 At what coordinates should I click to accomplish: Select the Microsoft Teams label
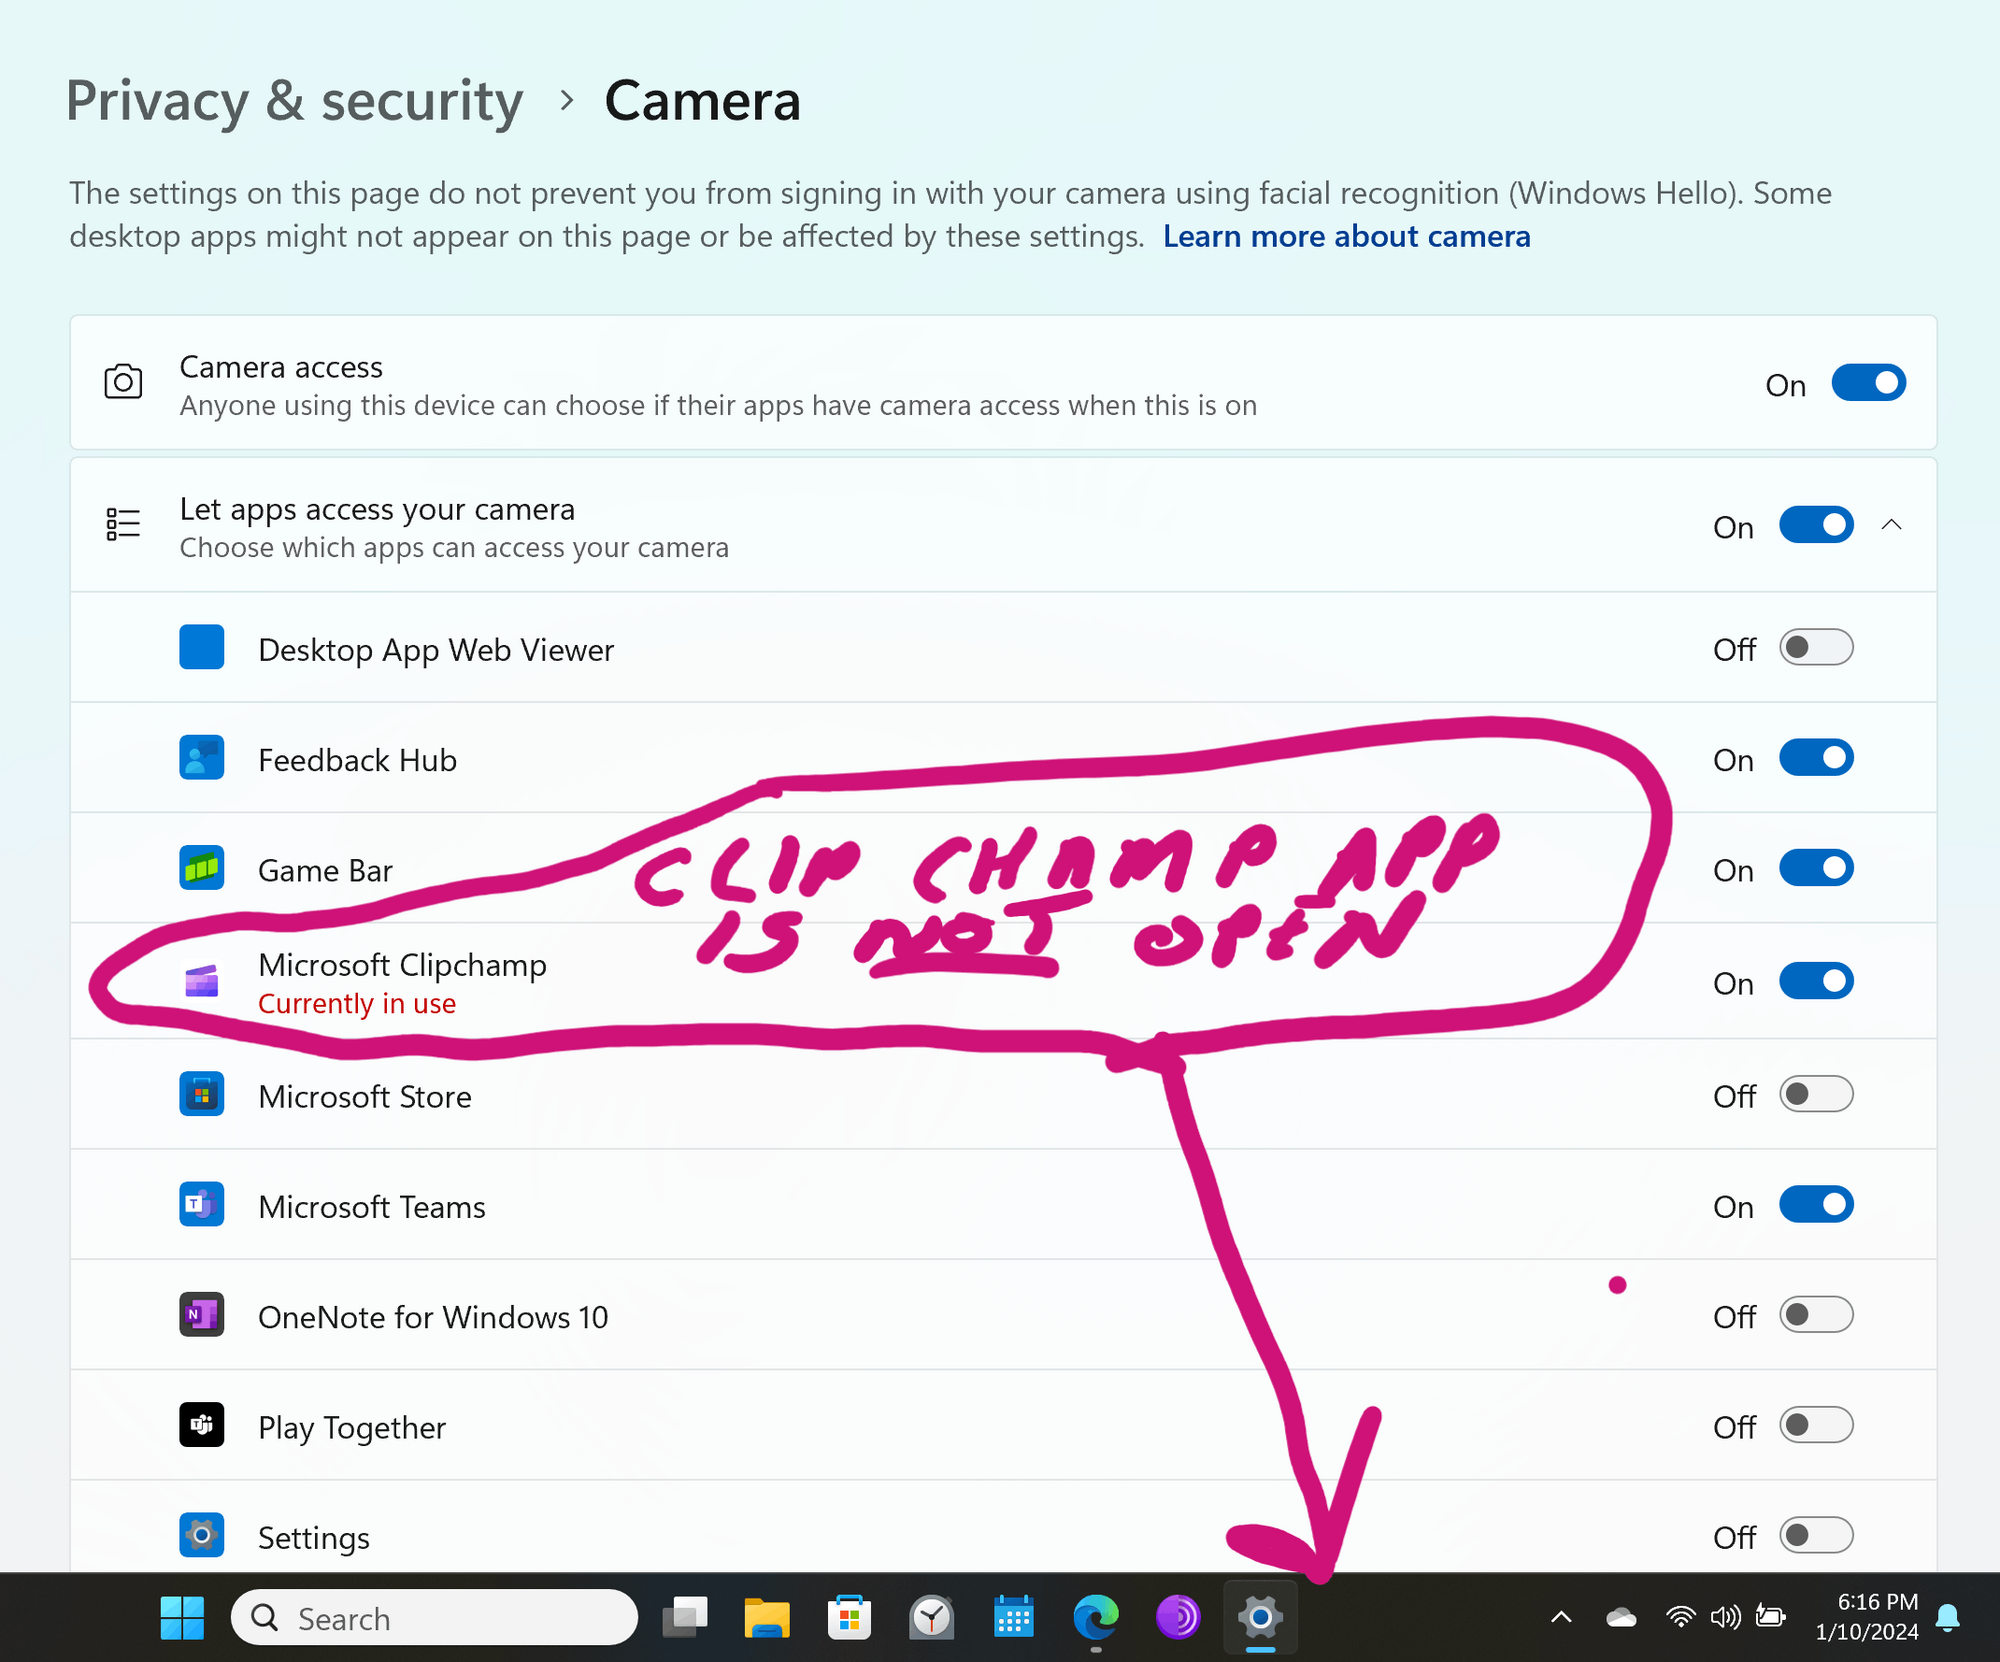click(x=372, y=1207)
